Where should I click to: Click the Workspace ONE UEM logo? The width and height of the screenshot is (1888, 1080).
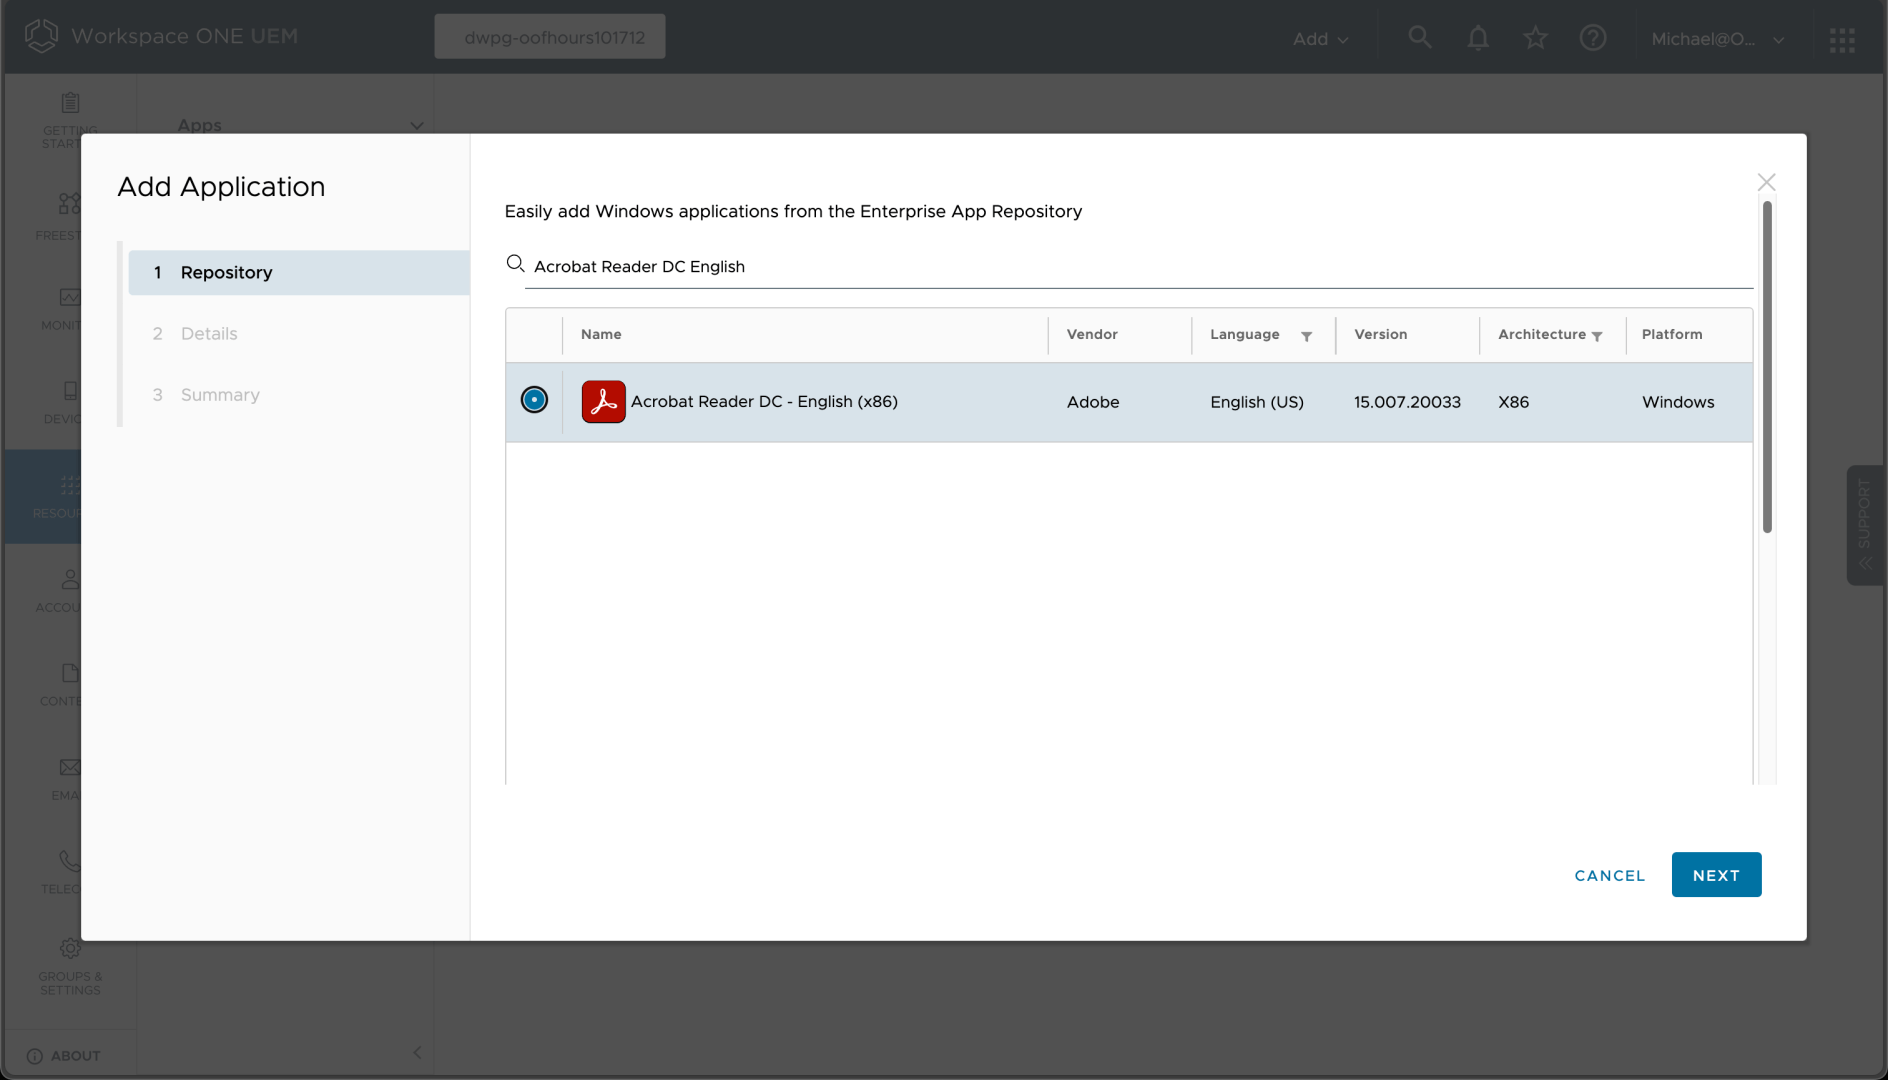(x=41, y=36)
